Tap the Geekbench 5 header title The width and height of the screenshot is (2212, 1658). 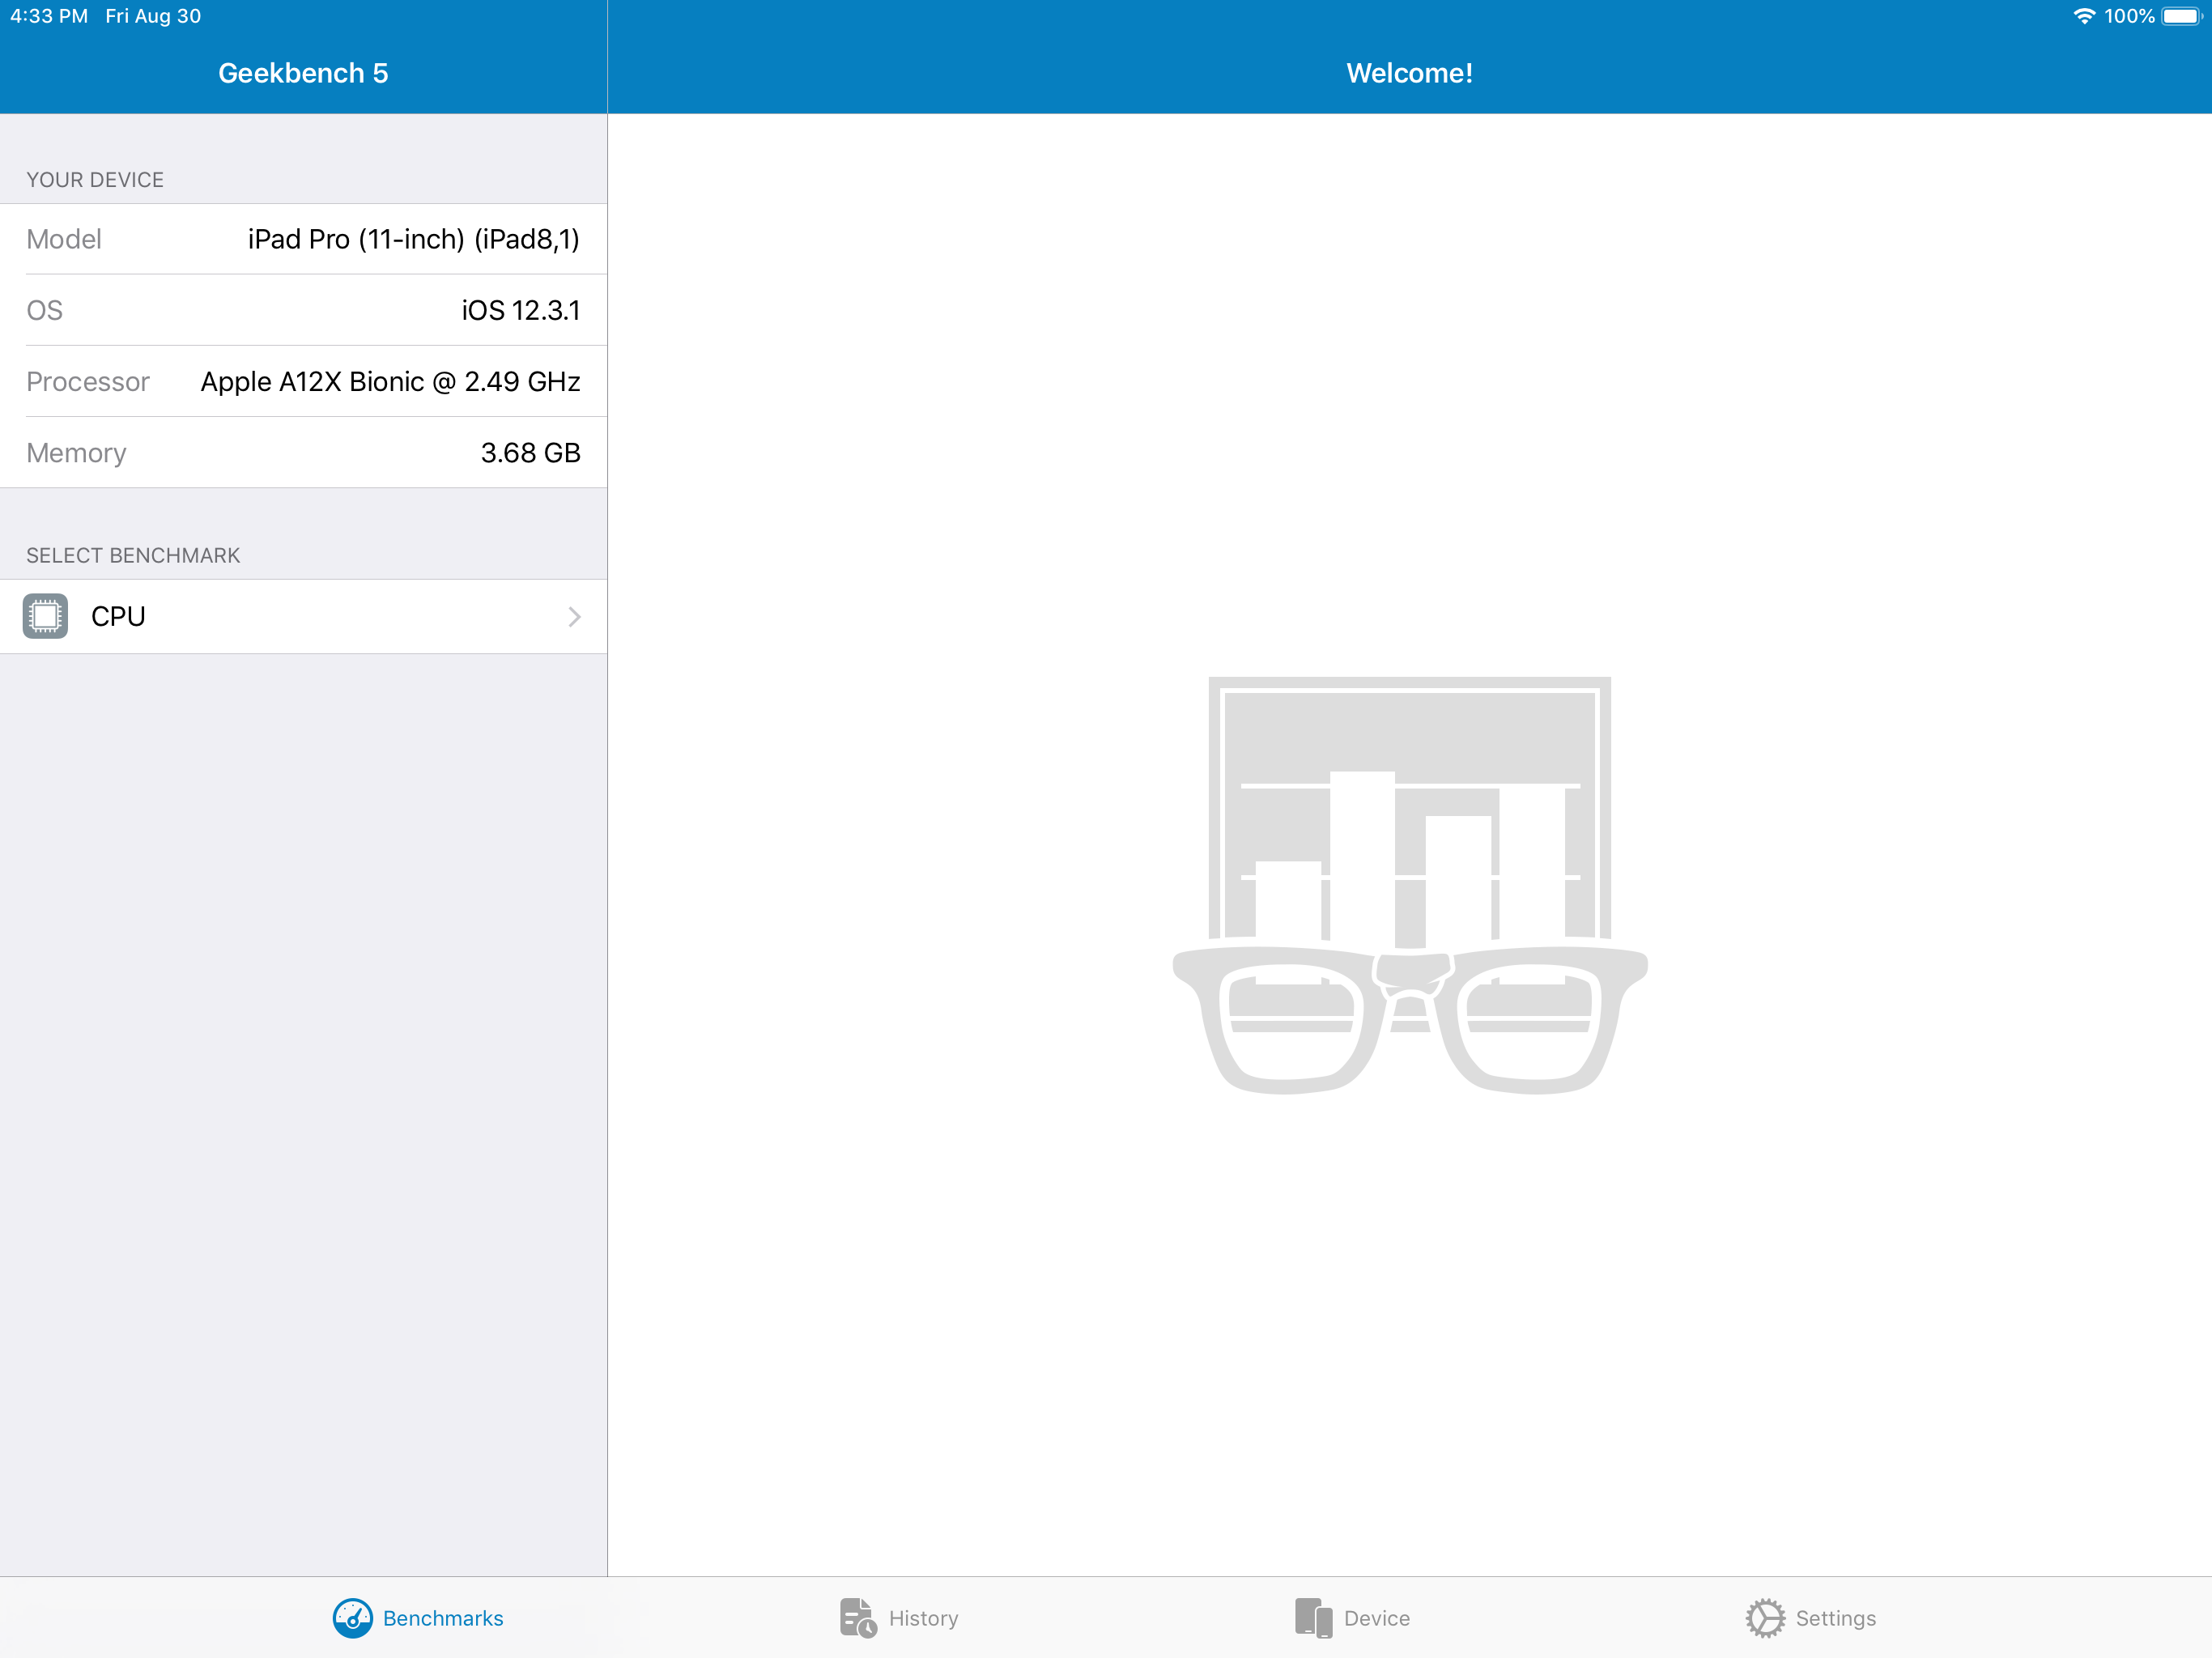(303, 73)
